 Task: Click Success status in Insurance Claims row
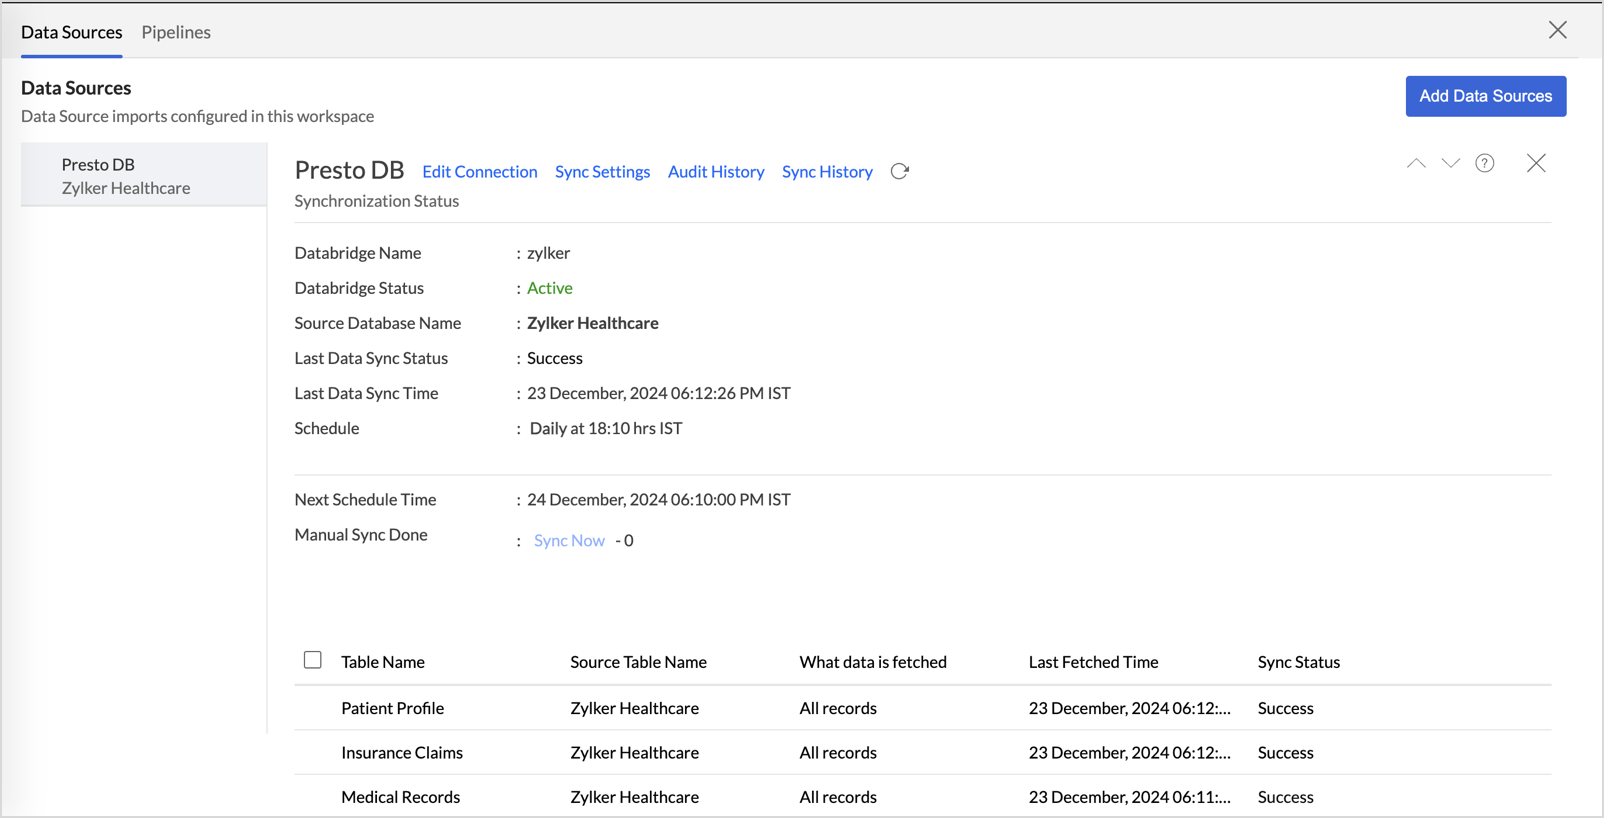pos(1286,752)
